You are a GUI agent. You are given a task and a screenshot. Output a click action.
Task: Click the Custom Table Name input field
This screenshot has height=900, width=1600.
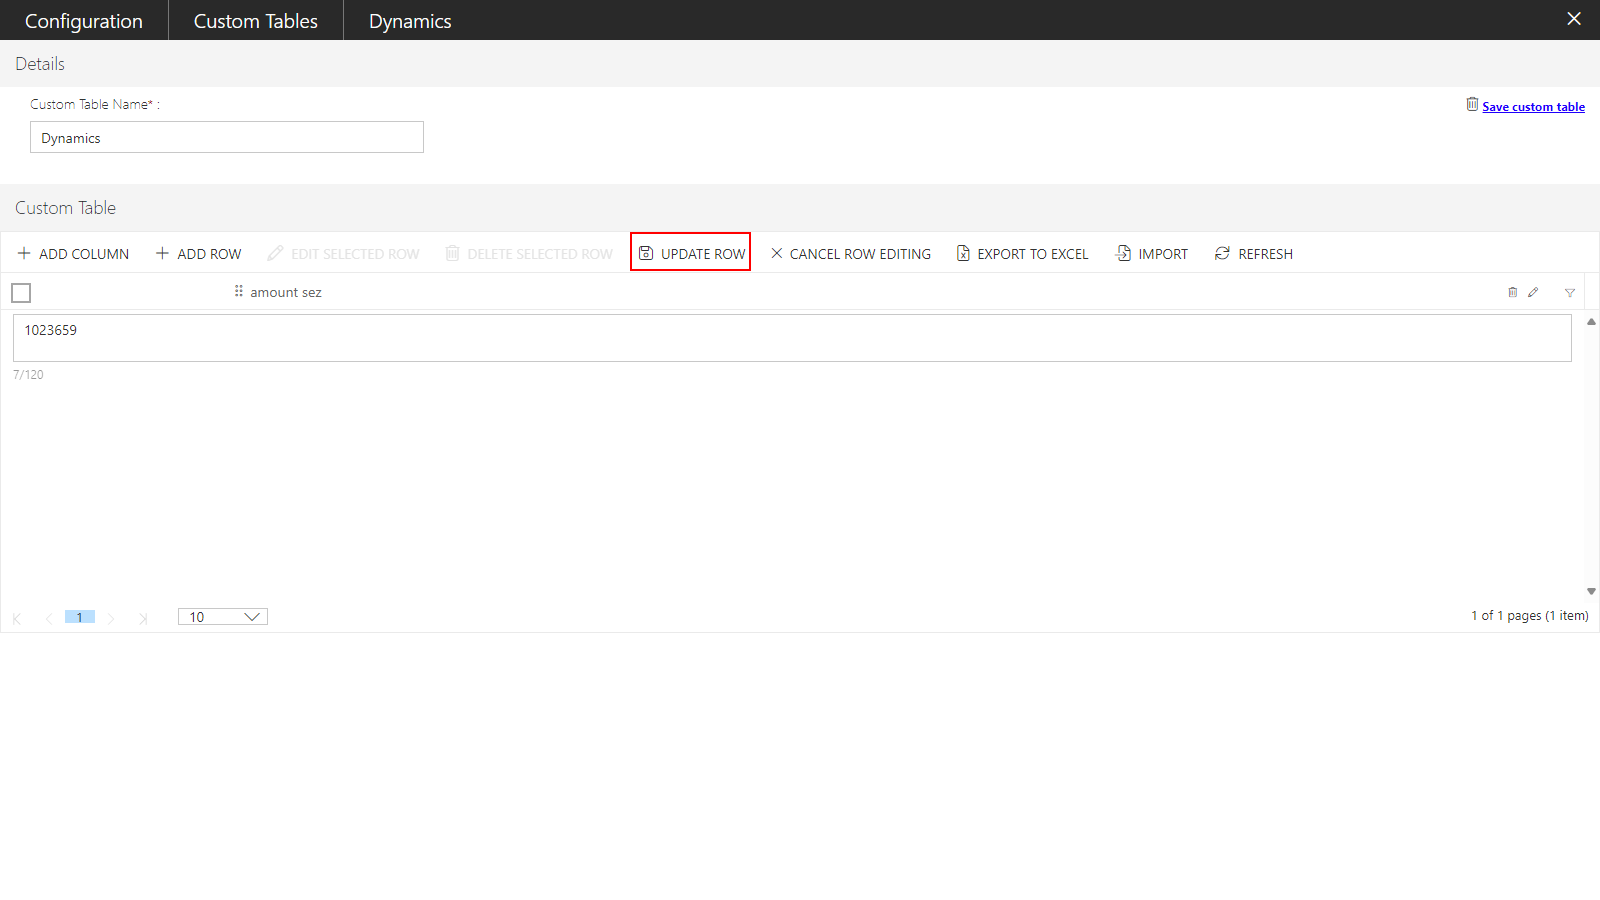(227, 138)
